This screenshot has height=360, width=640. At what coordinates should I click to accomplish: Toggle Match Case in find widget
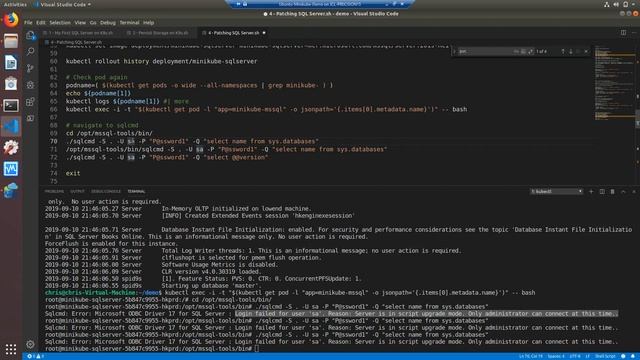pos(516,51)
